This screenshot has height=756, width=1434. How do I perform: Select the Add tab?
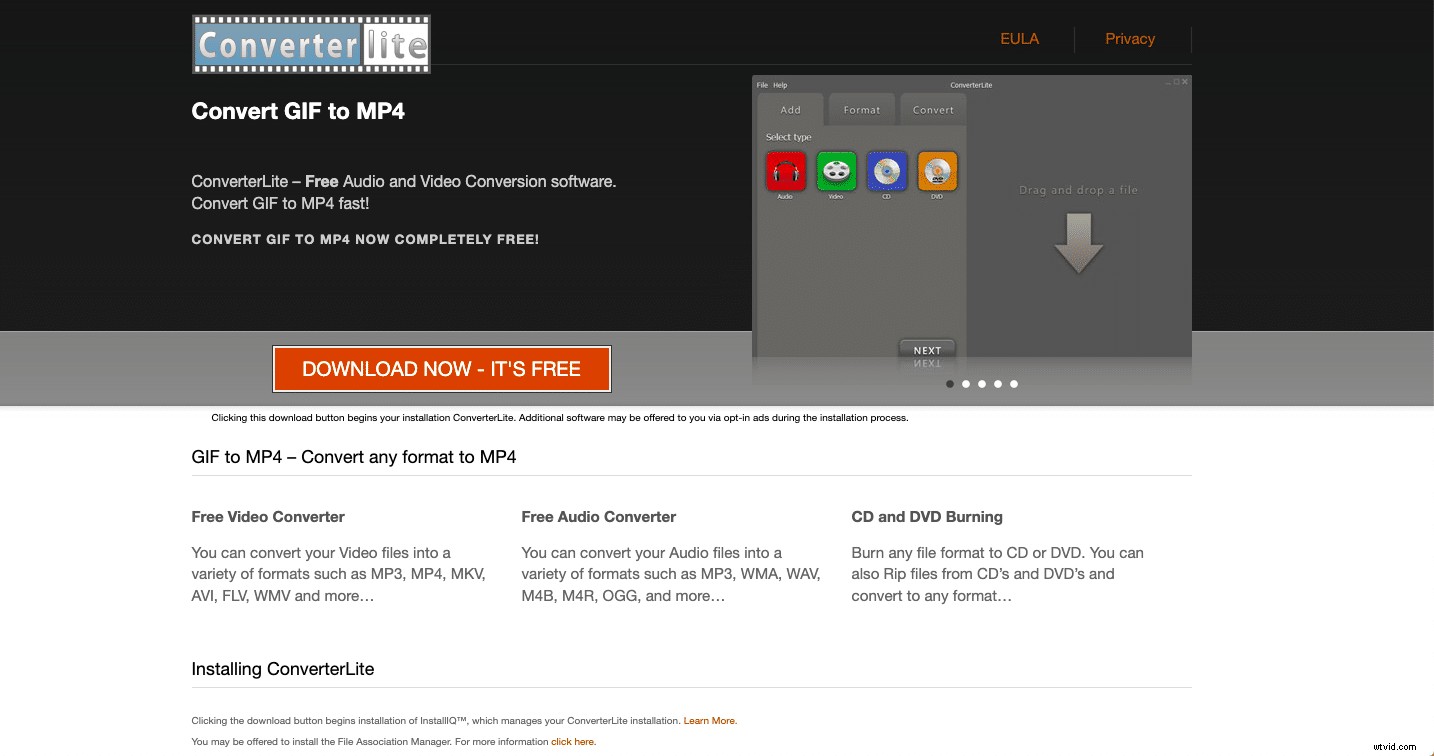coord(790,109)
